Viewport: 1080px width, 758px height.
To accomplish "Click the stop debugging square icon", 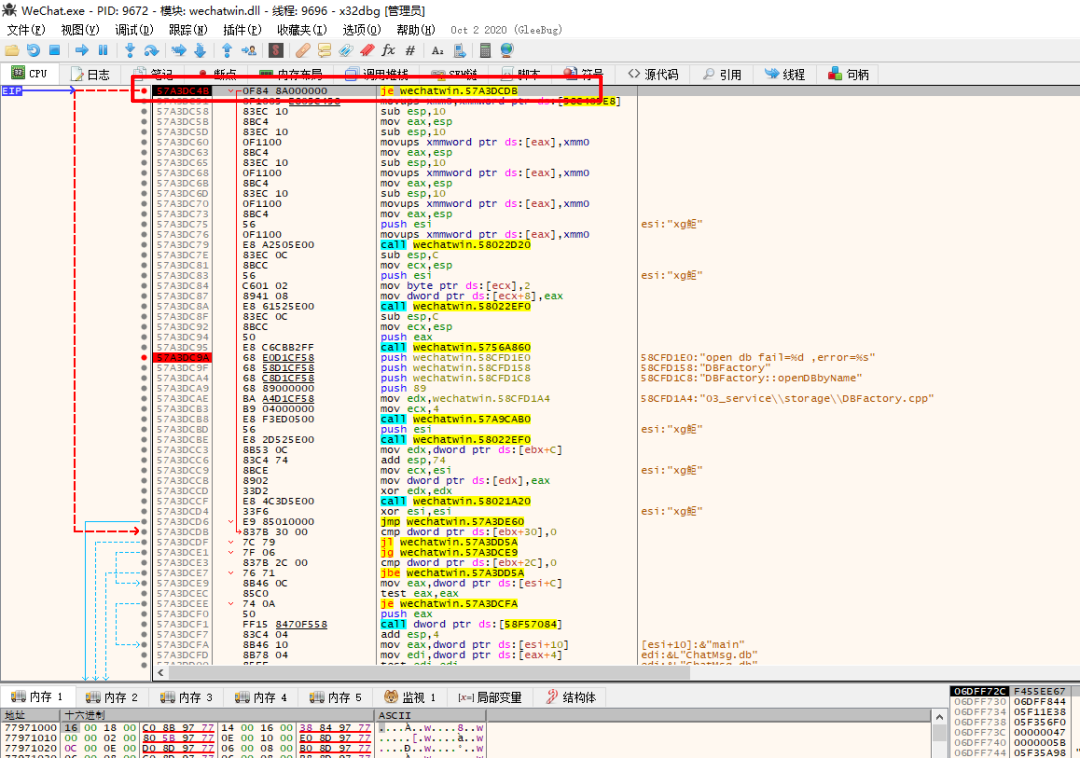I will coord(54,50).
